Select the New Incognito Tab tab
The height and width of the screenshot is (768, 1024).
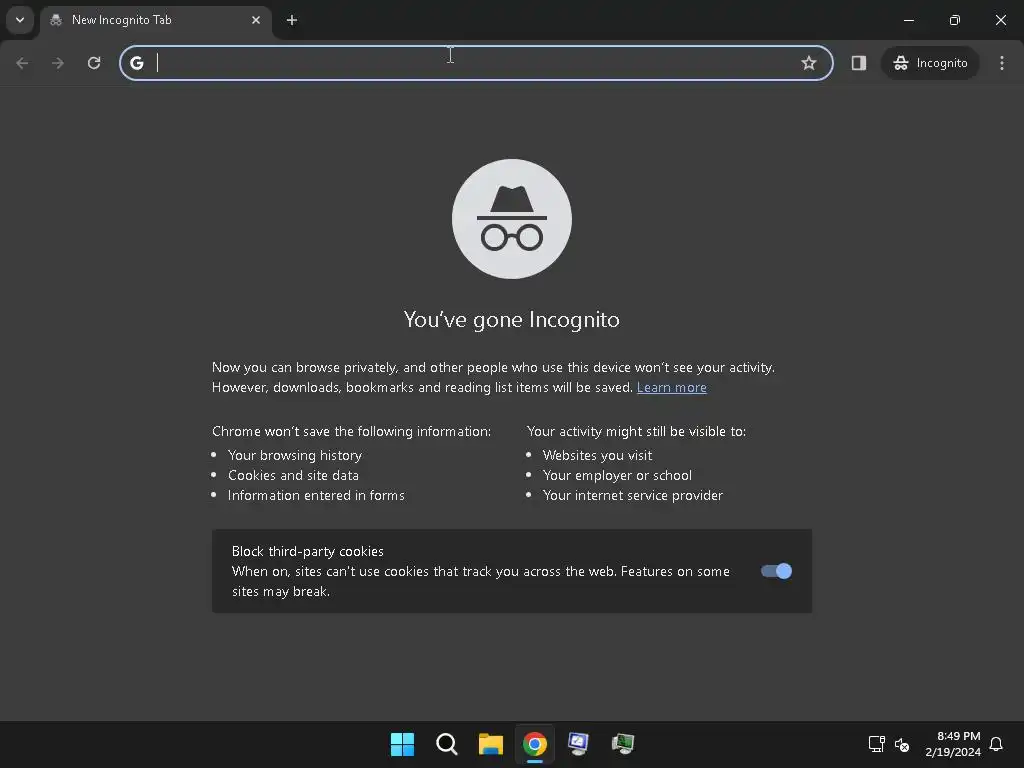tap(155, 20)
